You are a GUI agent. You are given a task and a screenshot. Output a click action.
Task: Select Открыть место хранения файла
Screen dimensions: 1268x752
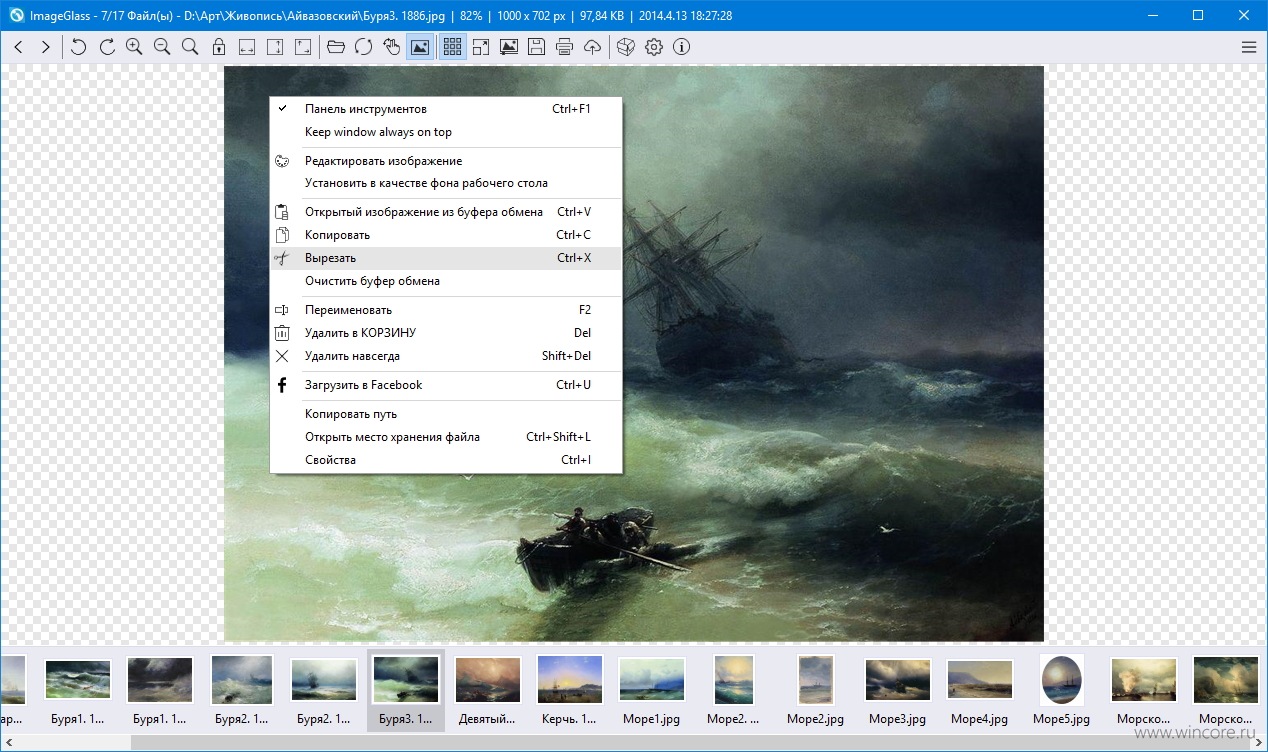(446, 437)
